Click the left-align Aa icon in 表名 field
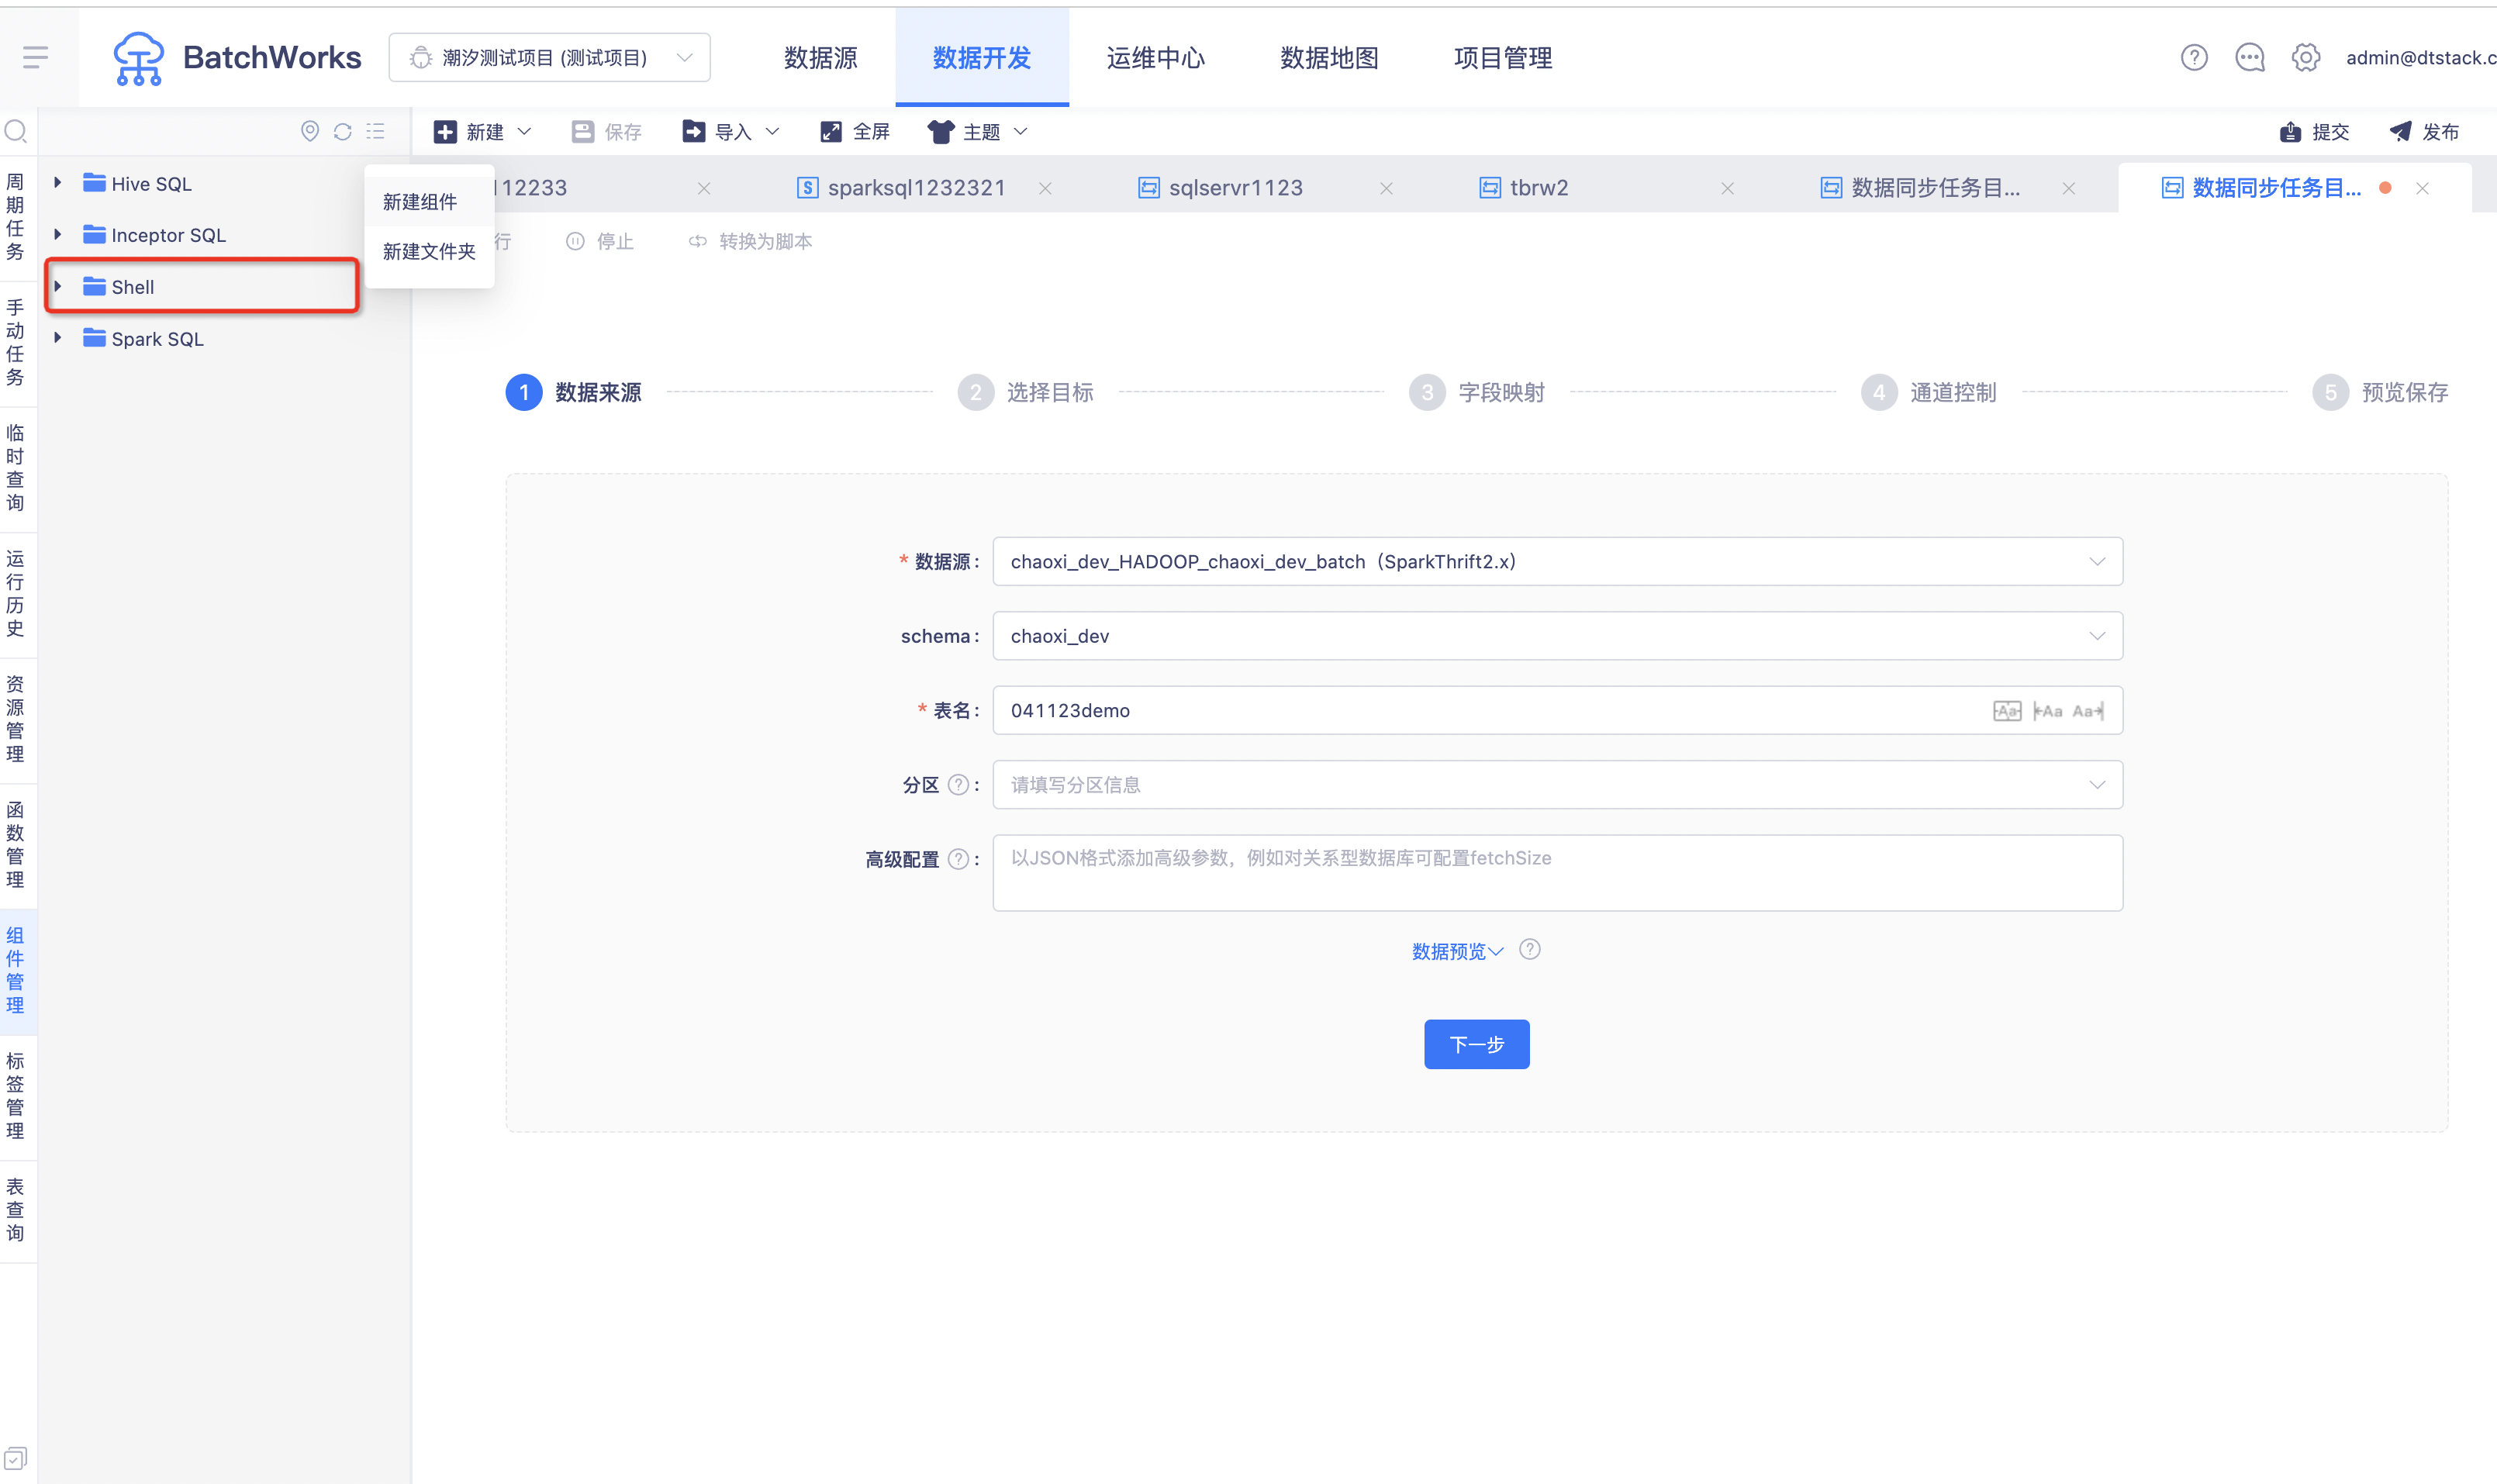 [2047, 711]
